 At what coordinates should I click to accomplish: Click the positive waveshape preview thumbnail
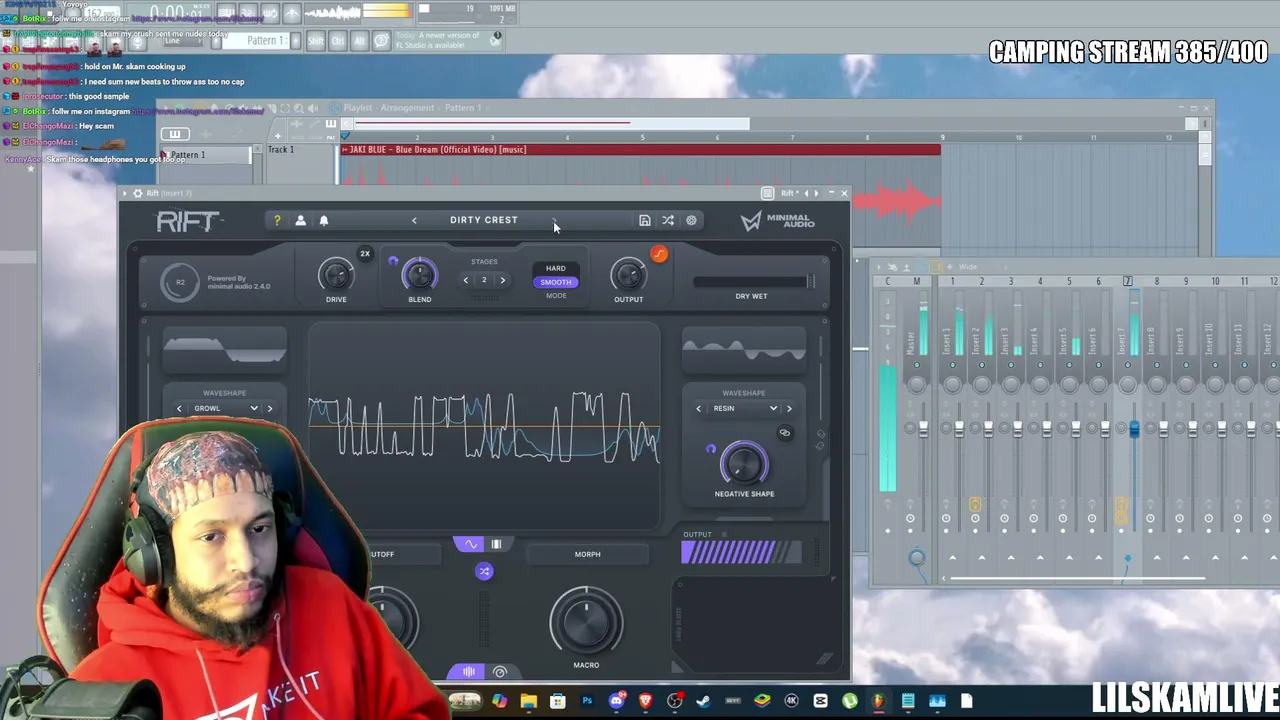click(x=225, y=350)
